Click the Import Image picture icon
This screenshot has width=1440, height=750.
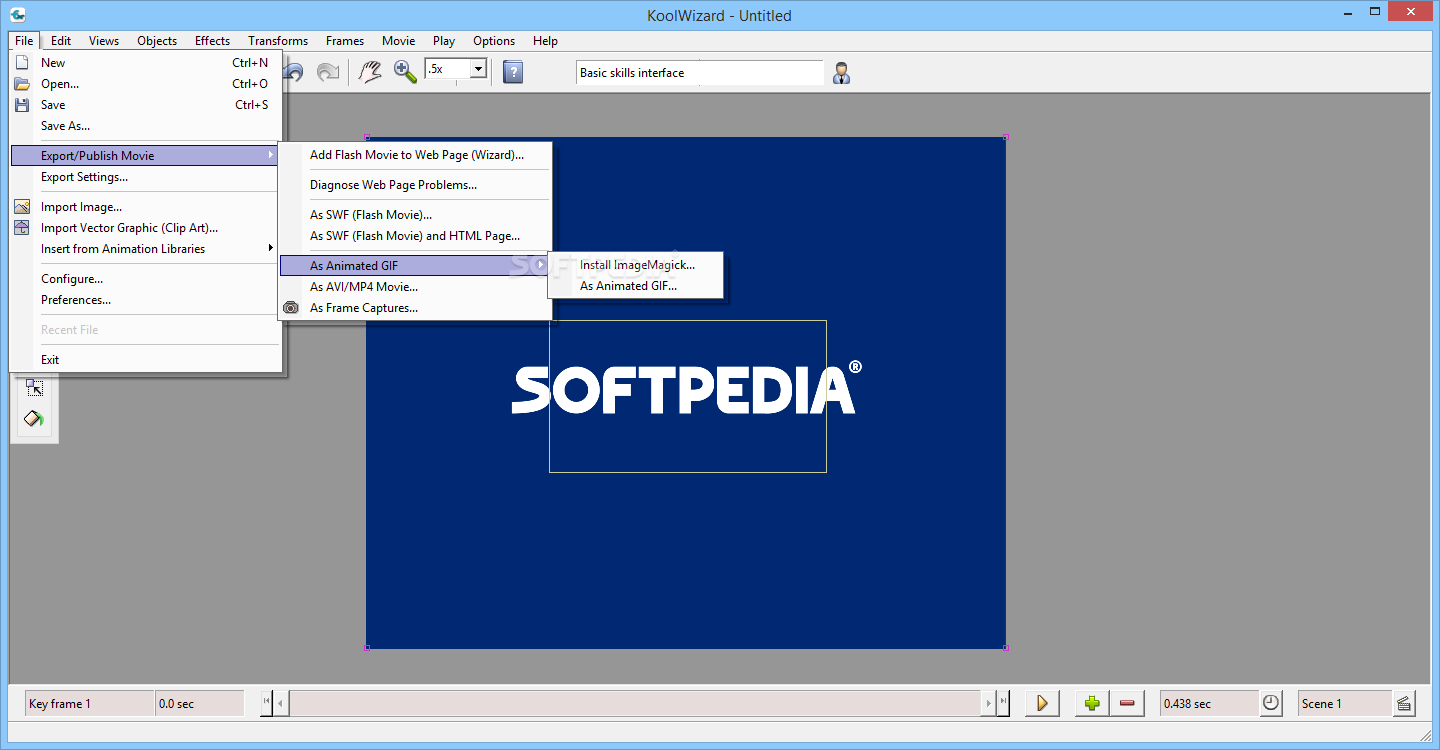click(22, 207)
